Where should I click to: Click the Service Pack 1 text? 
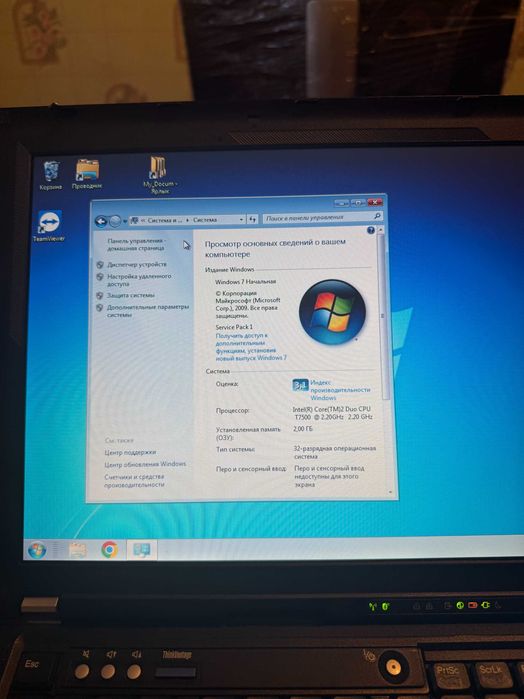234,327
